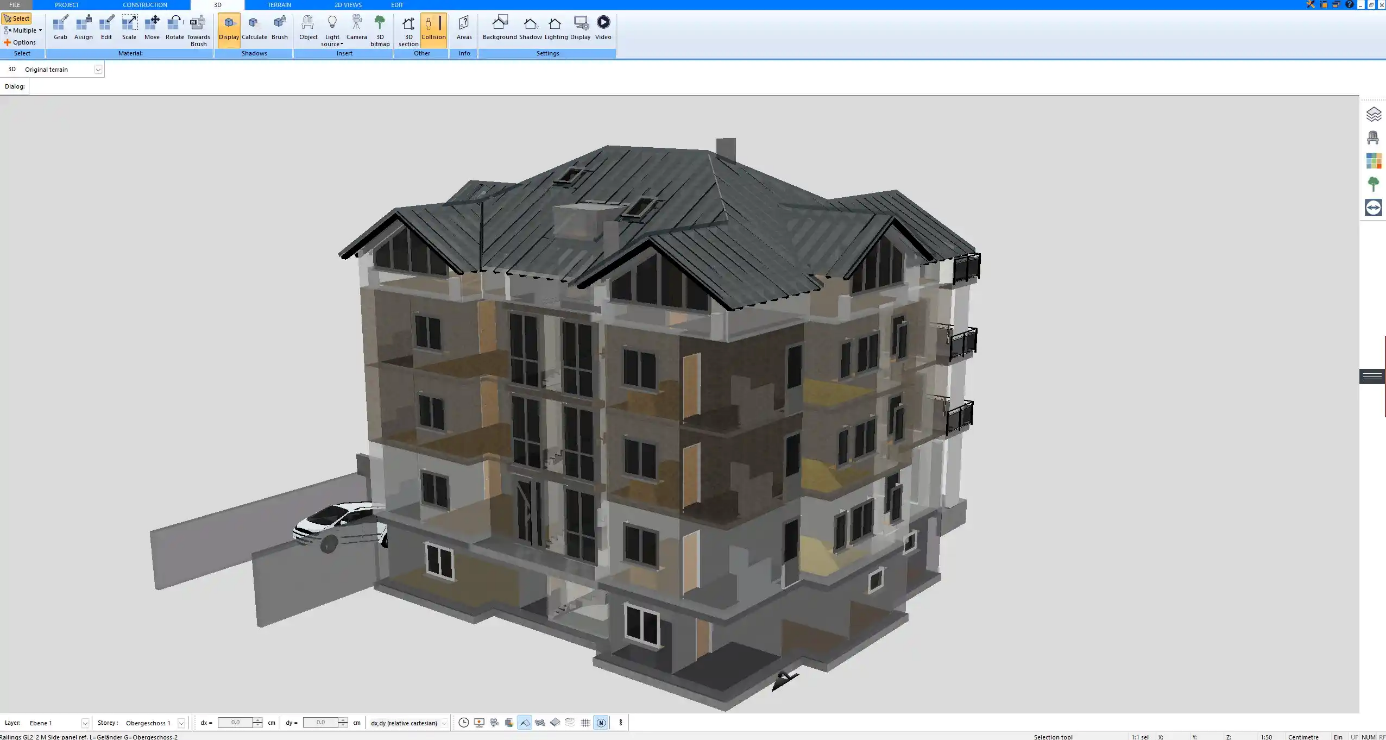Image resolution: width=1386 pixels, height=740 pixels.
Task: Open Shadow settings
Action: pos(530,28)
